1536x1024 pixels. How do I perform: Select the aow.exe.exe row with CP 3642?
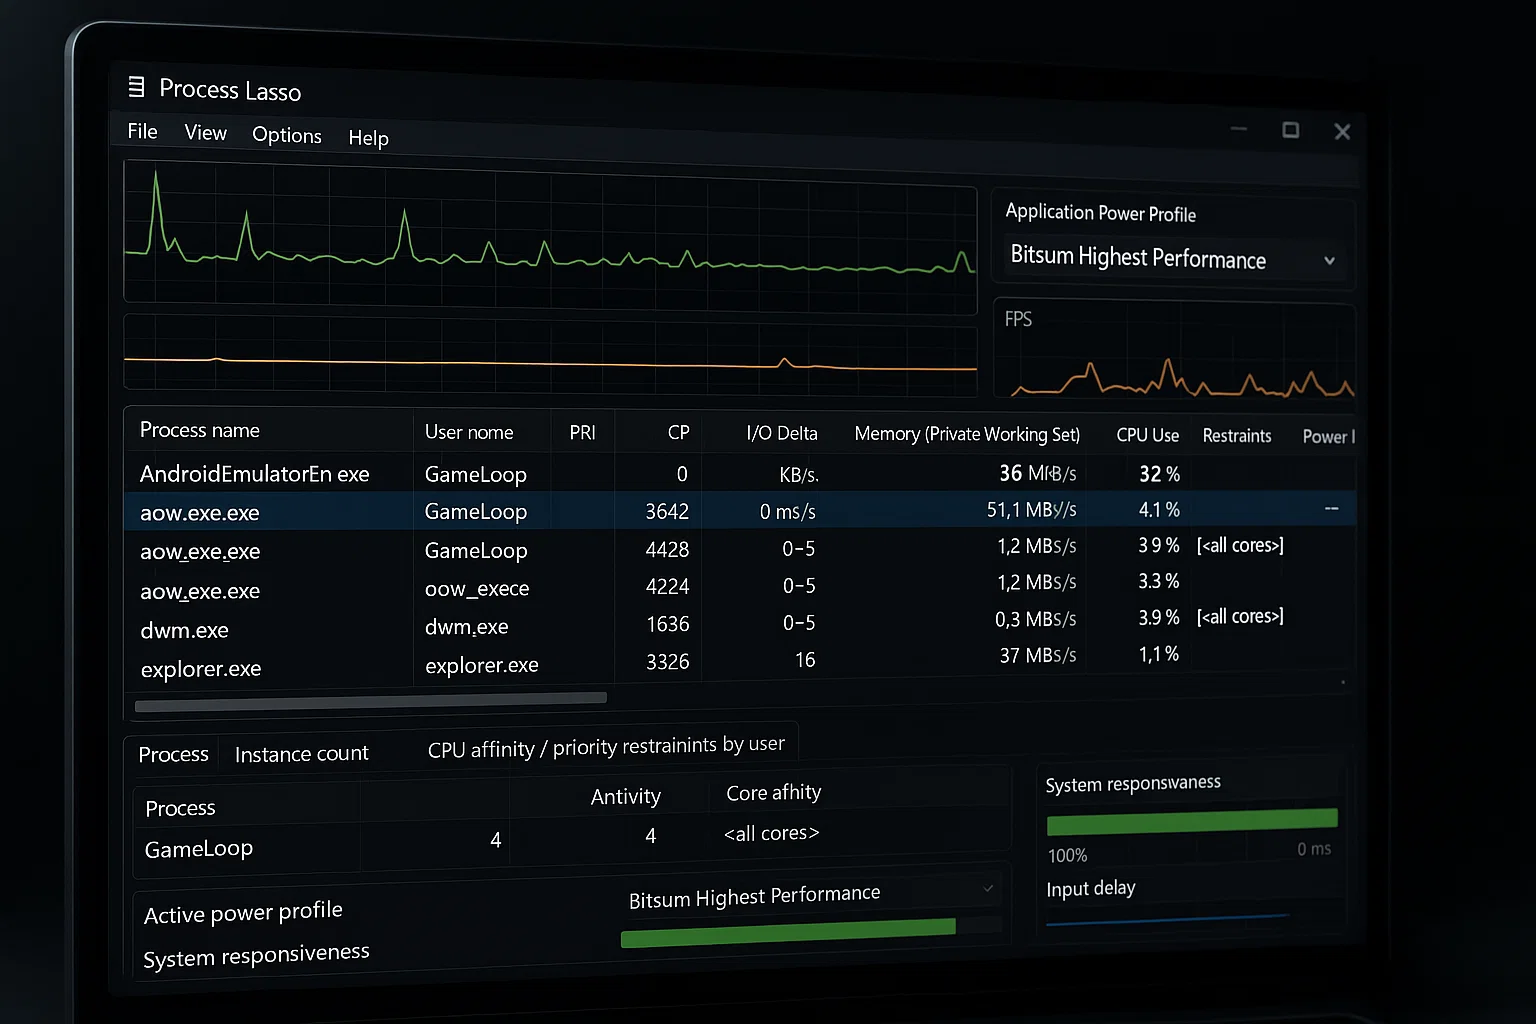point(740,510)
